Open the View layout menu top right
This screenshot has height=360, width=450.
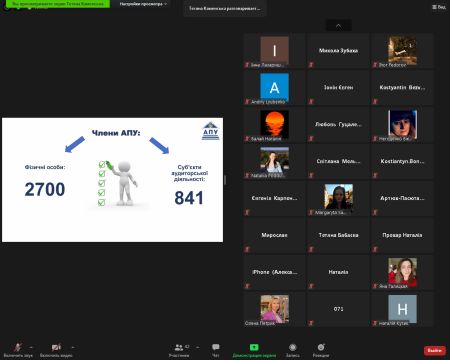click(x=439, y=7)
